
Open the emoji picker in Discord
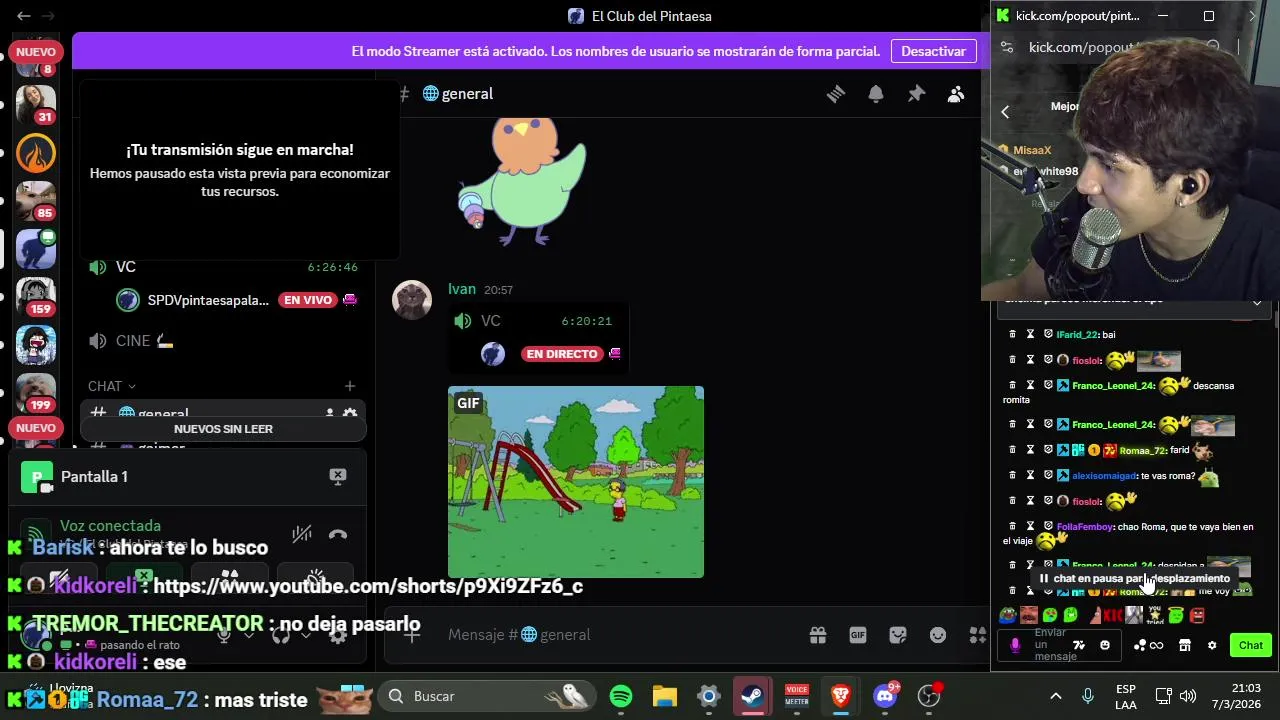[x=938, y=635]
